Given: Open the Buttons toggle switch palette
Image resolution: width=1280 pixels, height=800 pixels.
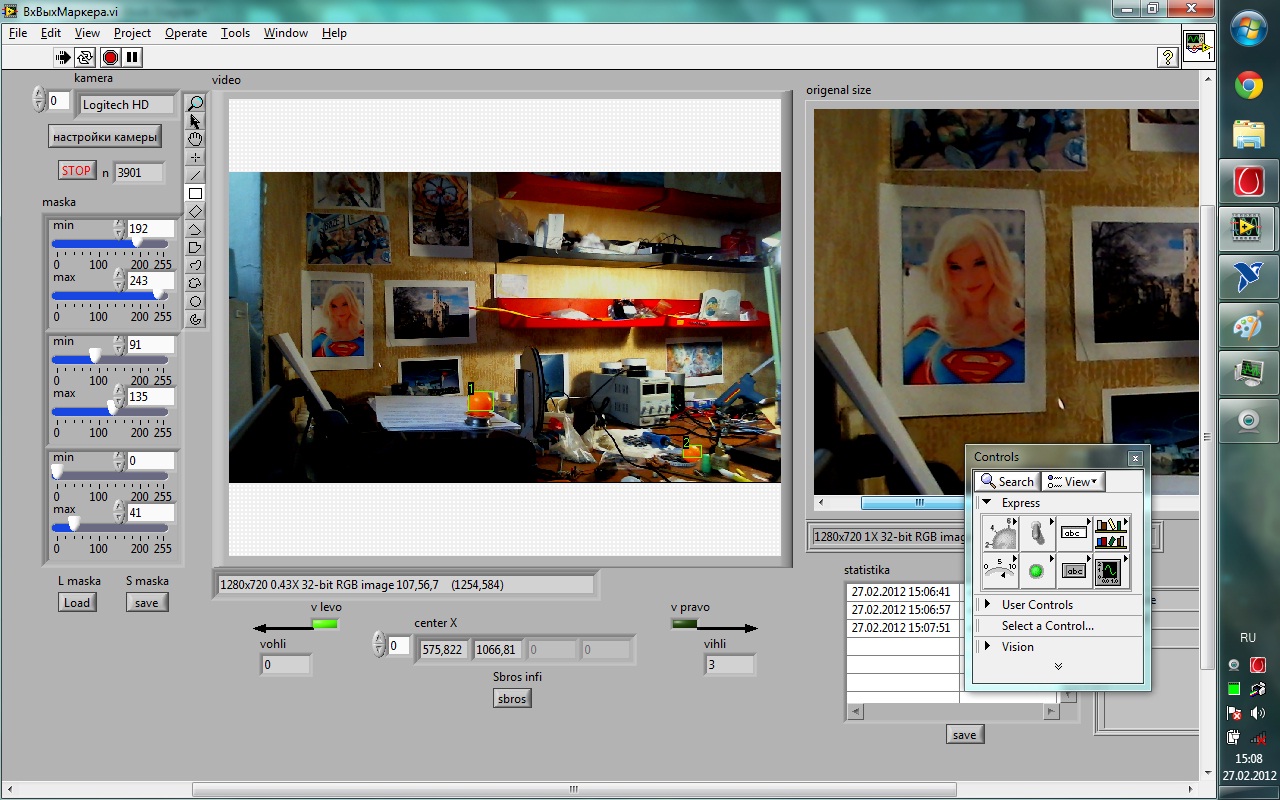Looking at the screenshot, I should click(x=1037, y=533).
